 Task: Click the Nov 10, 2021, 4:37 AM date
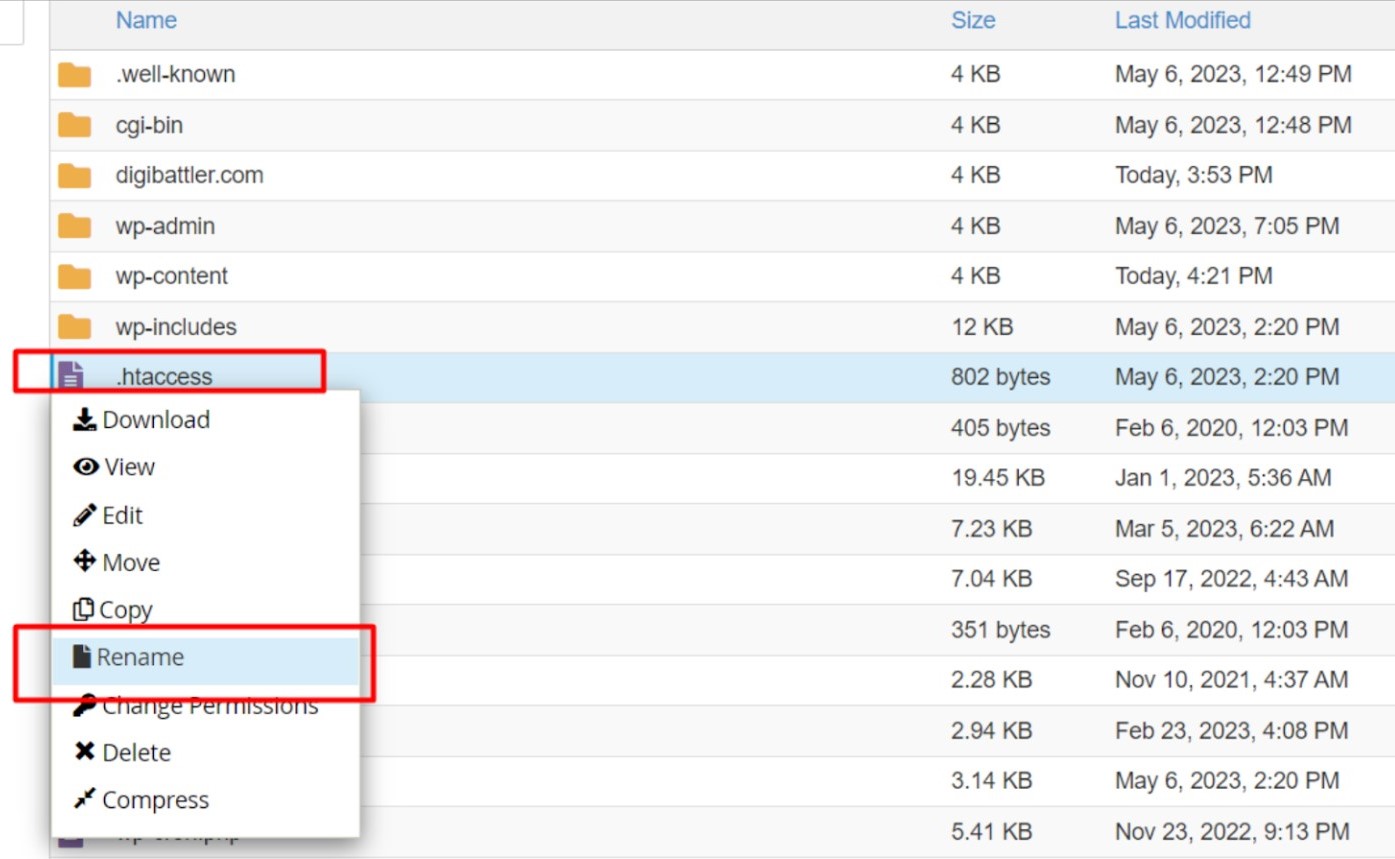(1232, 680)
